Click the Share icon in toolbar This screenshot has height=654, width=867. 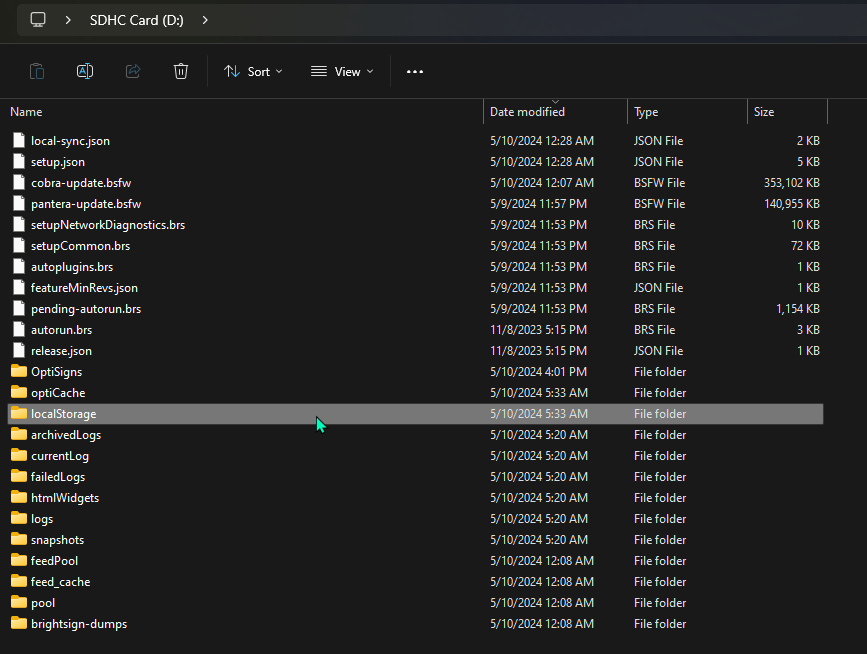tap(133, 71)
